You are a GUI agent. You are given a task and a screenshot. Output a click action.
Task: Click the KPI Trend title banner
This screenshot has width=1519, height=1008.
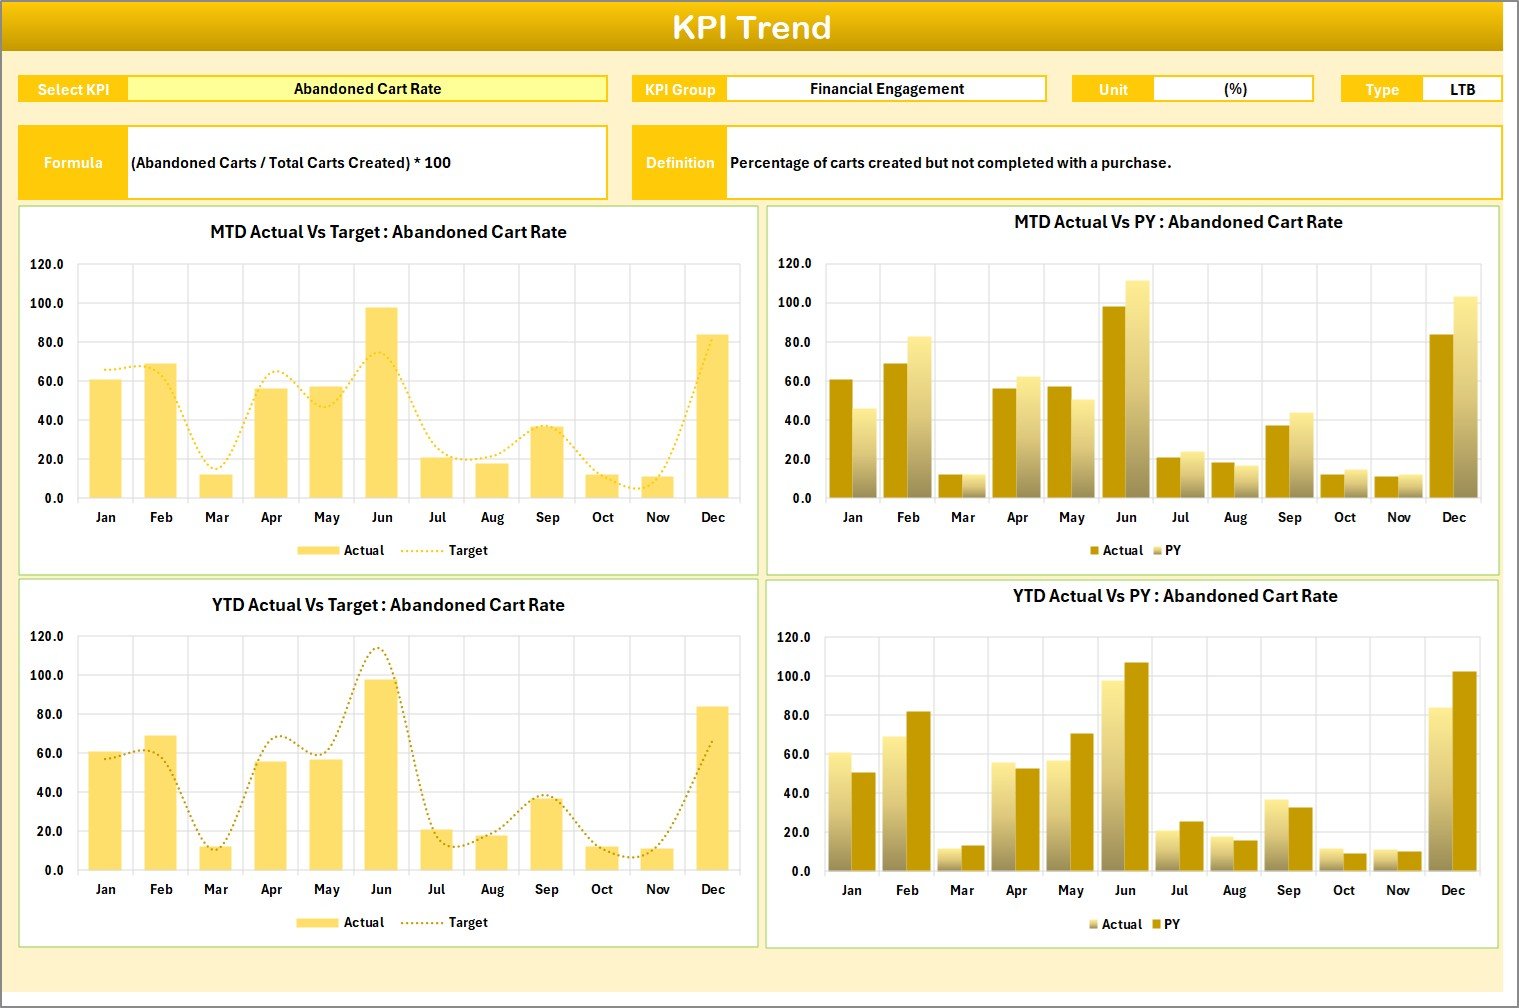click(x=754, y=27)
